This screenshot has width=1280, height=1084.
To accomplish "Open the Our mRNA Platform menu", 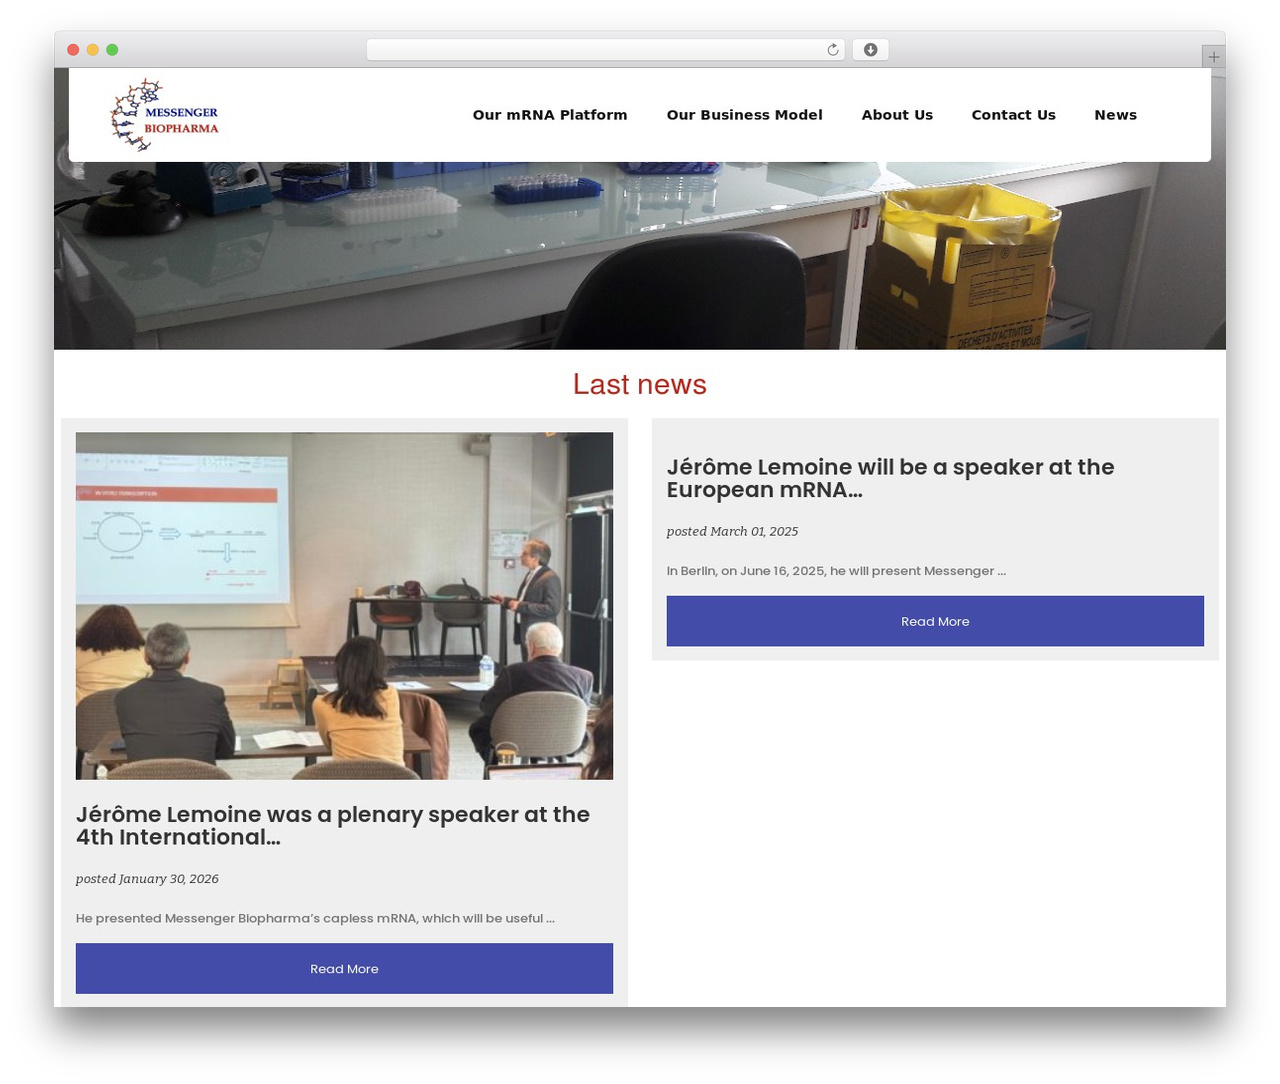I will click(550, 115).
